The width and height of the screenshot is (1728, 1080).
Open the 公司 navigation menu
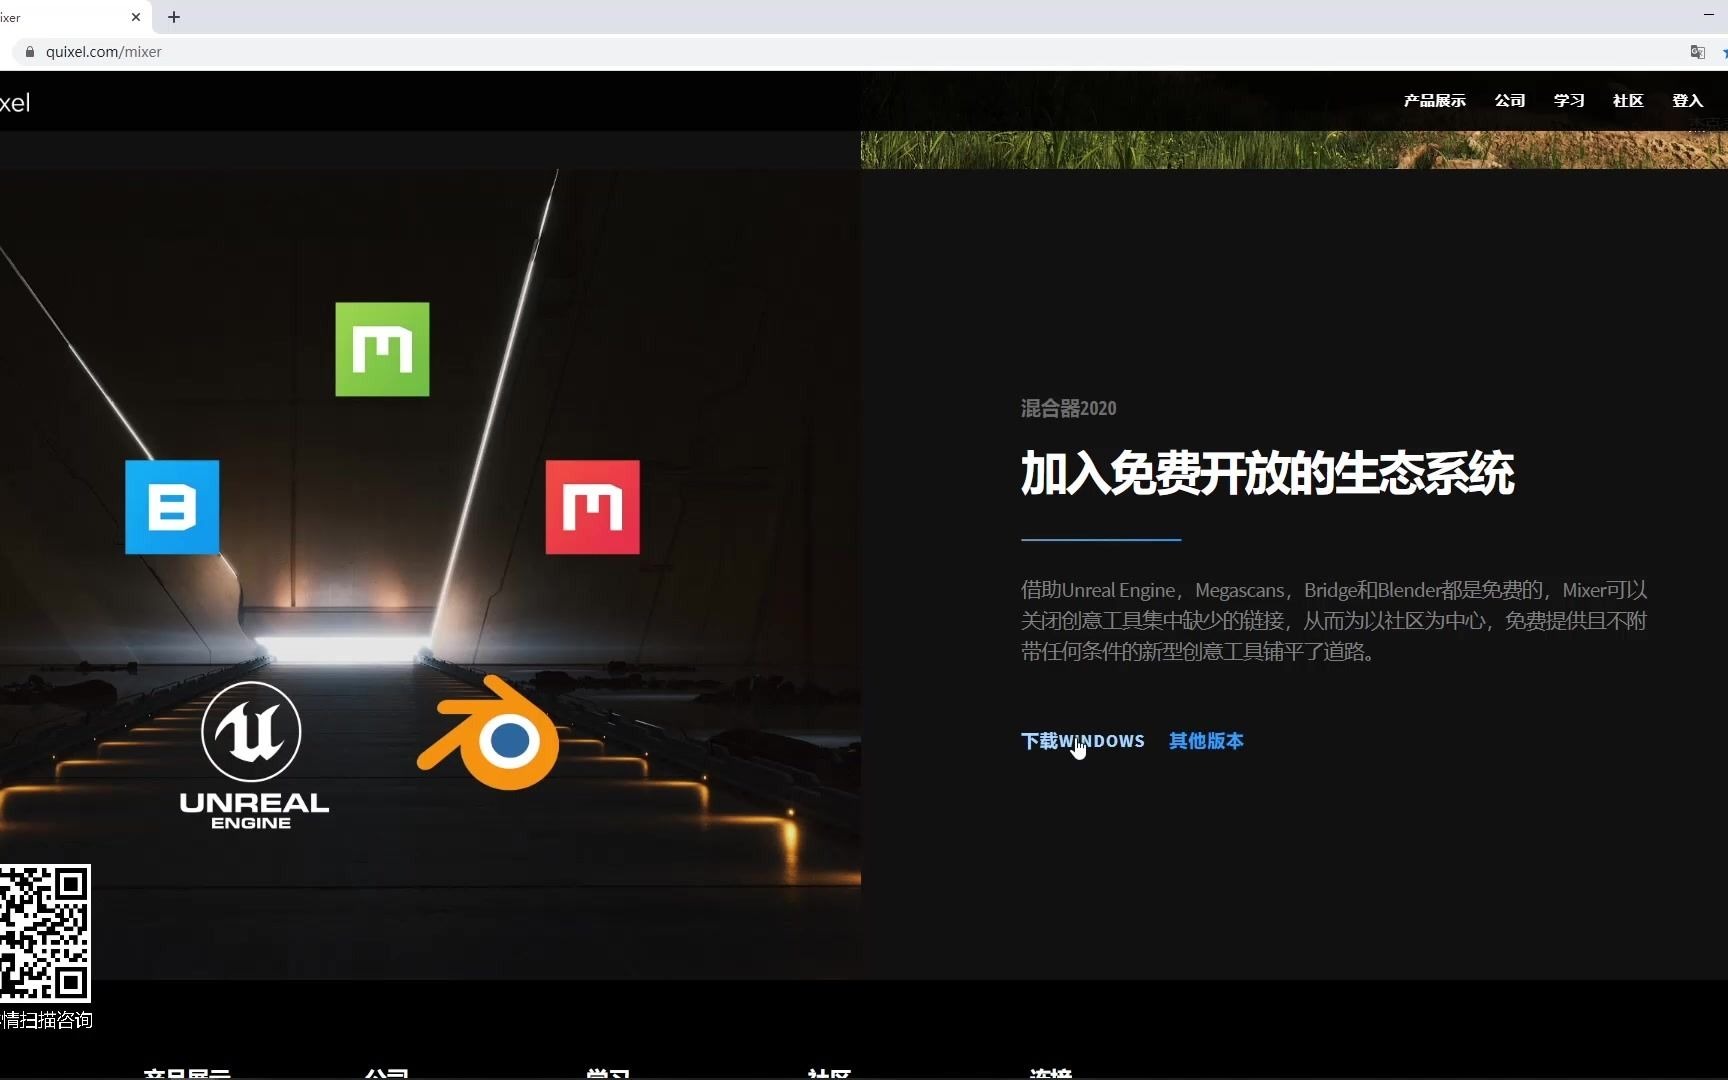(x=1510, y=101)
